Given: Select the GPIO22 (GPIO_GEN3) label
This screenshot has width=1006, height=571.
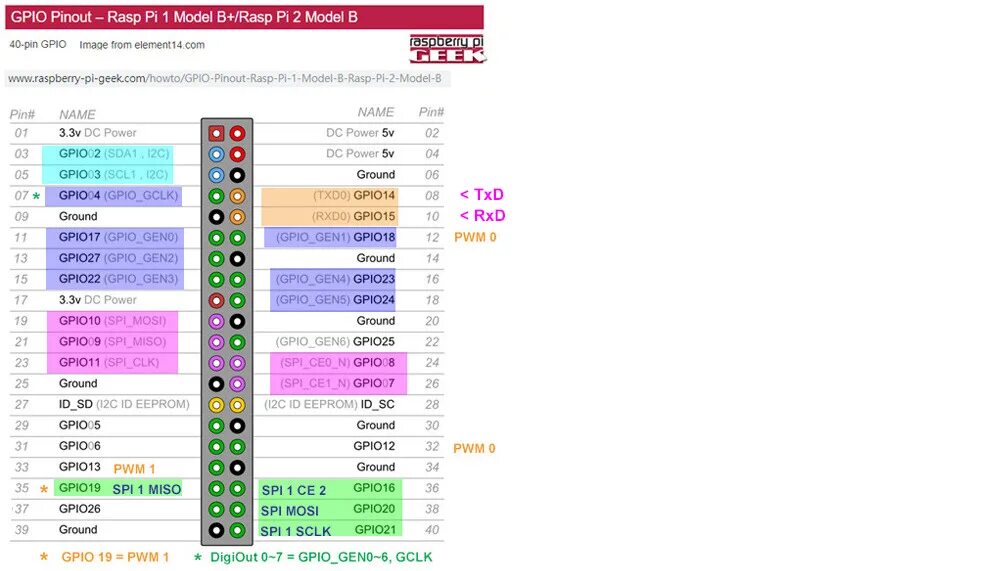Looking at the screenshot, I should click(118, 278).
